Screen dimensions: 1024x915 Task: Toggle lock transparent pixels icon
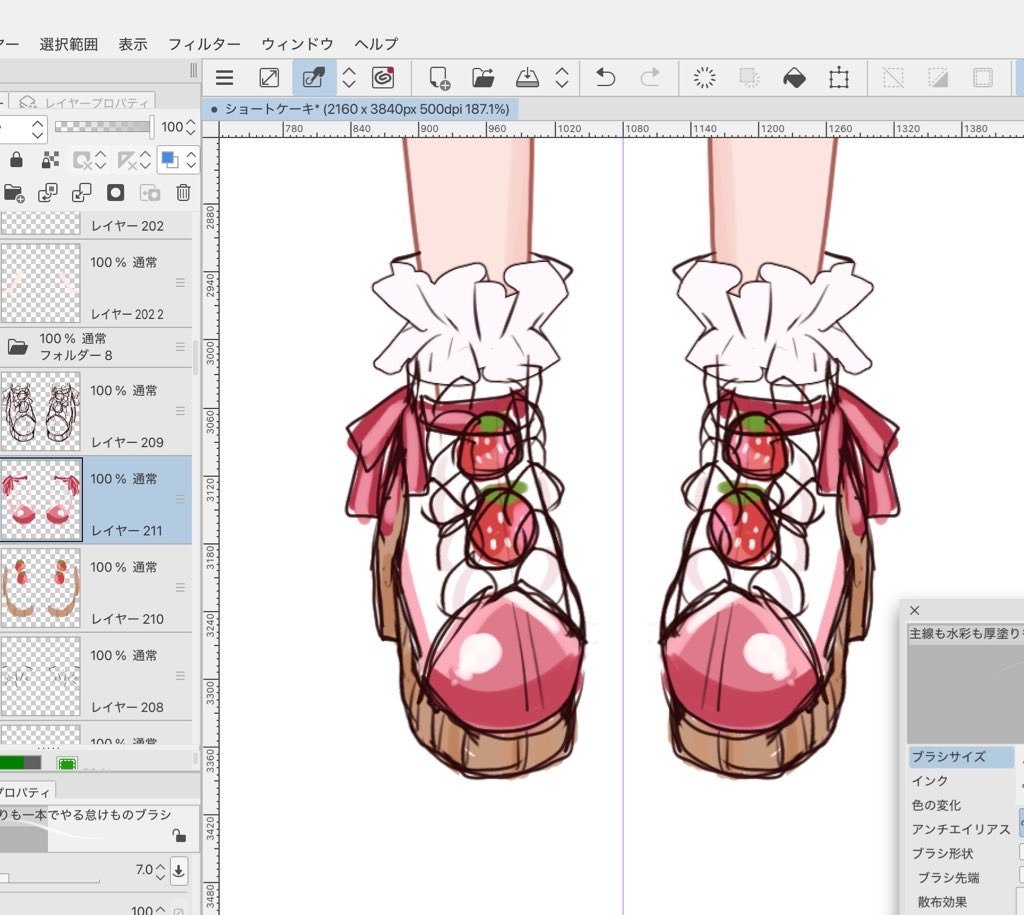[x=49, y=160]
